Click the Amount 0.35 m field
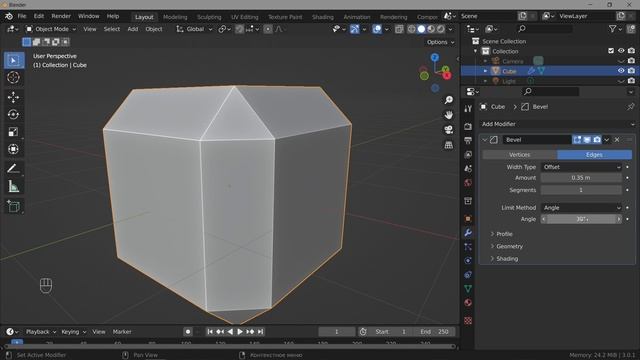Screen dimensions: 640x360 point(581,178)
